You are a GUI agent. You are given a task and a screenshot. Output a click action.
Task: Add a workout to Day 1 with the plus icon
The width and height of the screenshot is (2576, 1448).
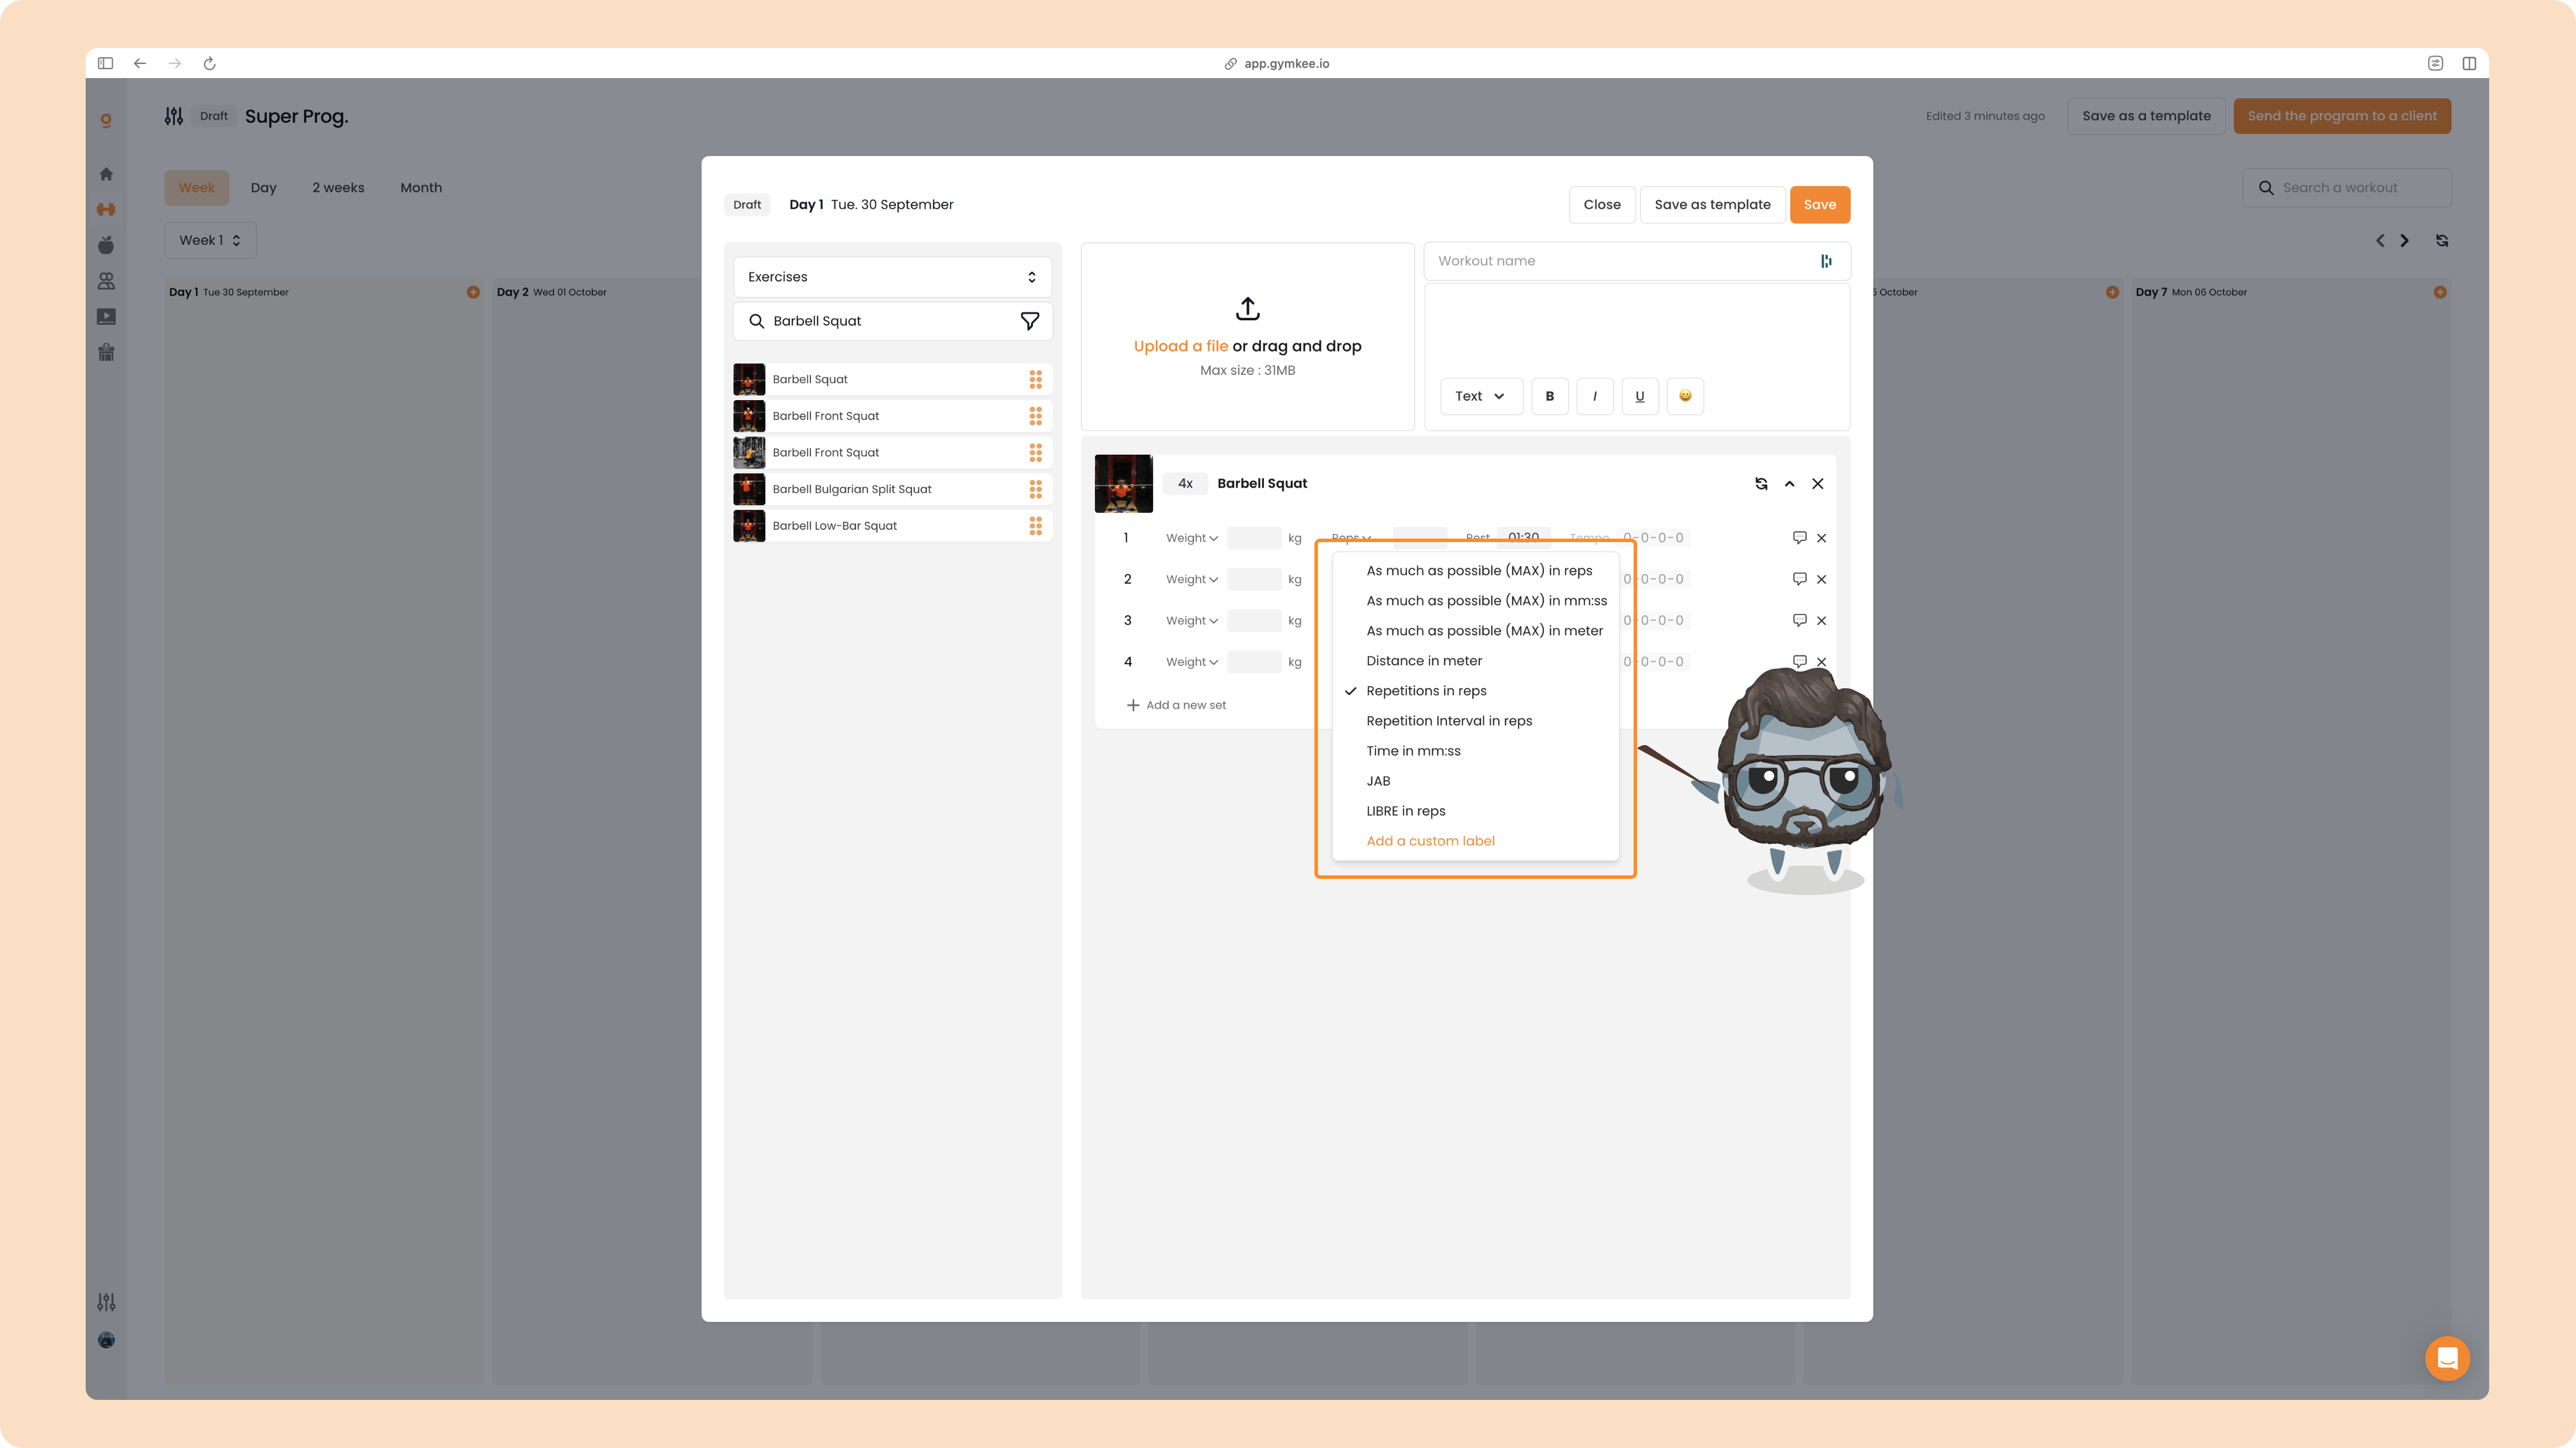coord(473,292)
